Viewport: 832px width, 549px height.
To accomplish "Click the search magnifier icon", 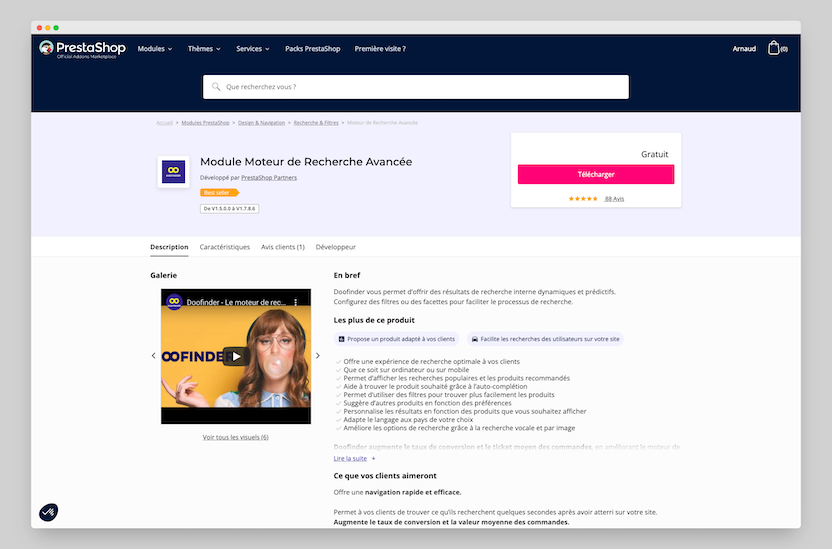I will click(216, 86).
